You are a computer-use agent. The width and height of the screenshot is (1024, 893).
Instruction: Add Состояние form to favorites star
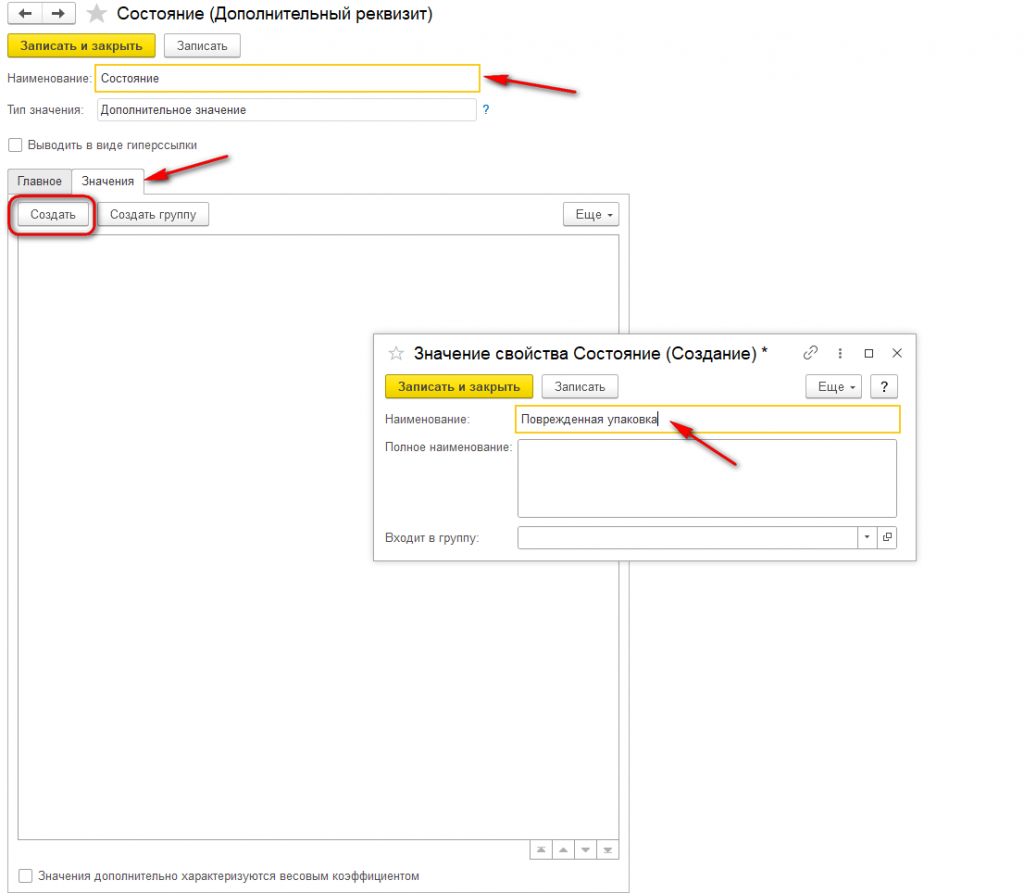[97, 13]
